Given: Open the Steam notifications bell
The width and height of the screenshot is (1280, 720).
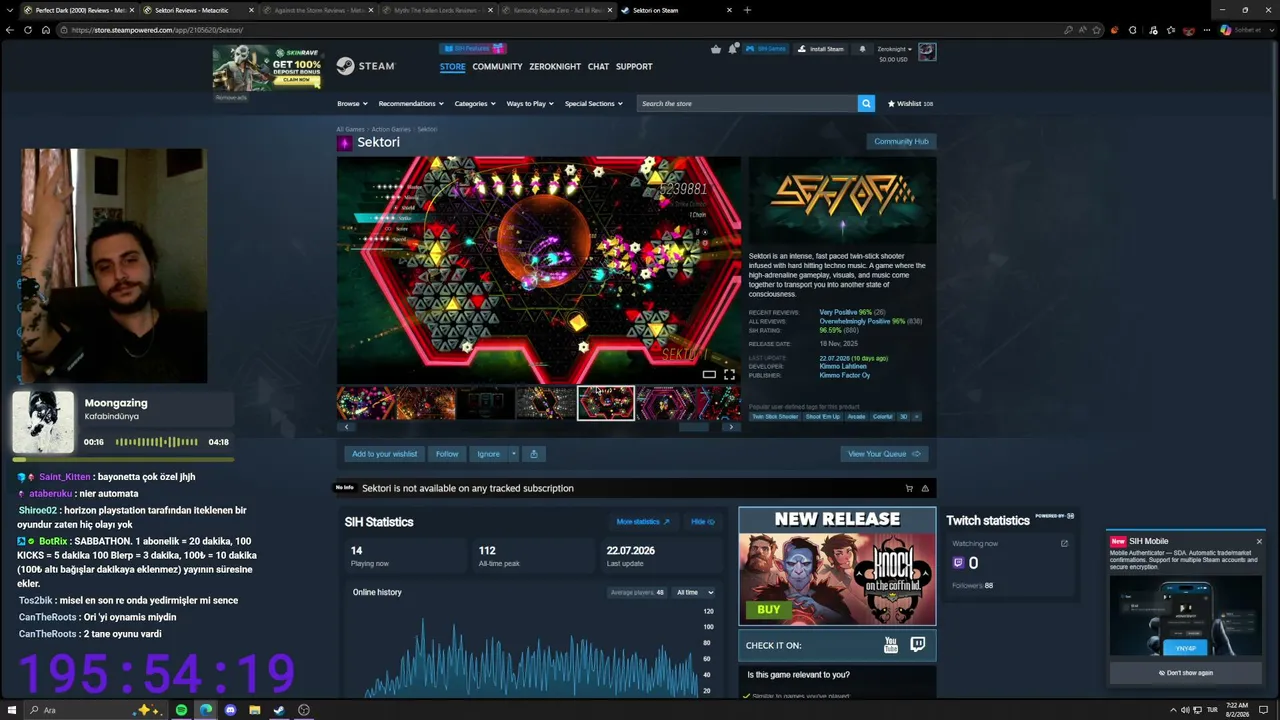Looking at the screenshot, I should pyautogui.click(x=862, y=49).
